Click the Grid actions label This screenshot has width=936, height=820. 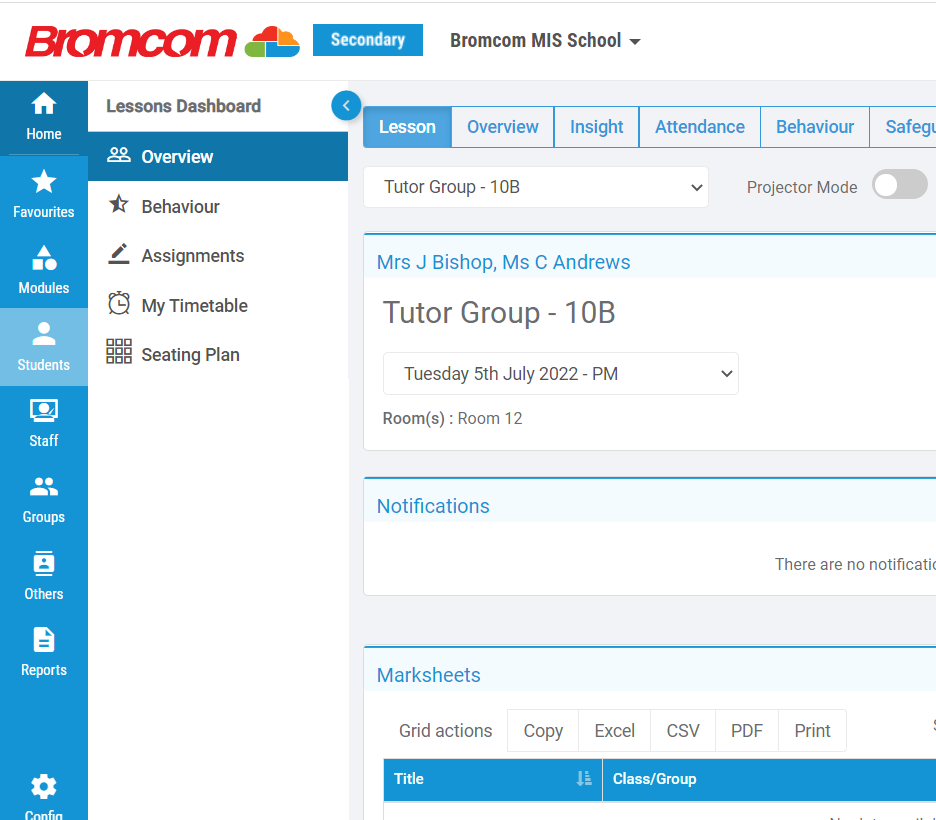coord(445,731)
